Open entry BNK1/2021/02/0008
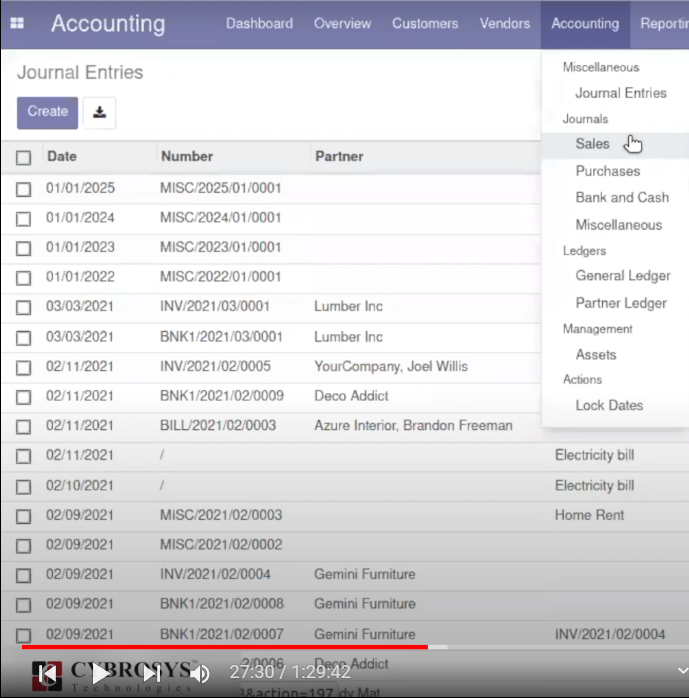Image resolution: width=689 pixels, height=698 pixels. 222,604
